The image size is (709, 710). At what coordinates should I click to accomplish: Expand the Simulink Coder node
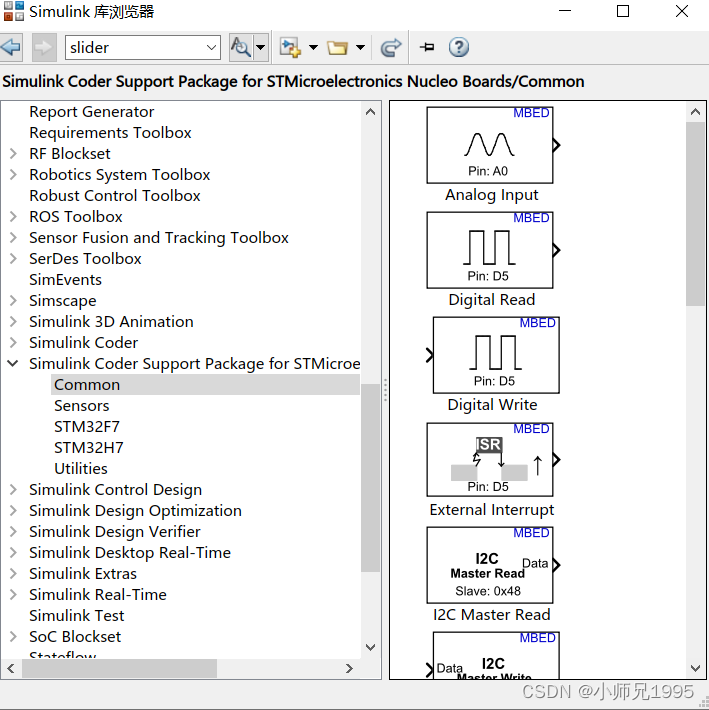pyautogui.click(x=13, y=343)
